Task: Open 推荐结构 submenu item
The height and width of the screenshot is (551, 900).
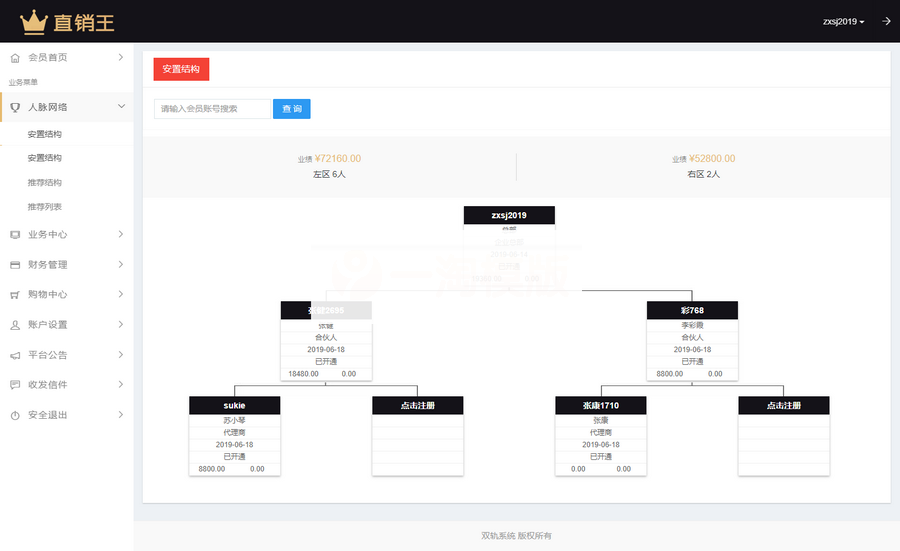Action: (x=45, y=183)
